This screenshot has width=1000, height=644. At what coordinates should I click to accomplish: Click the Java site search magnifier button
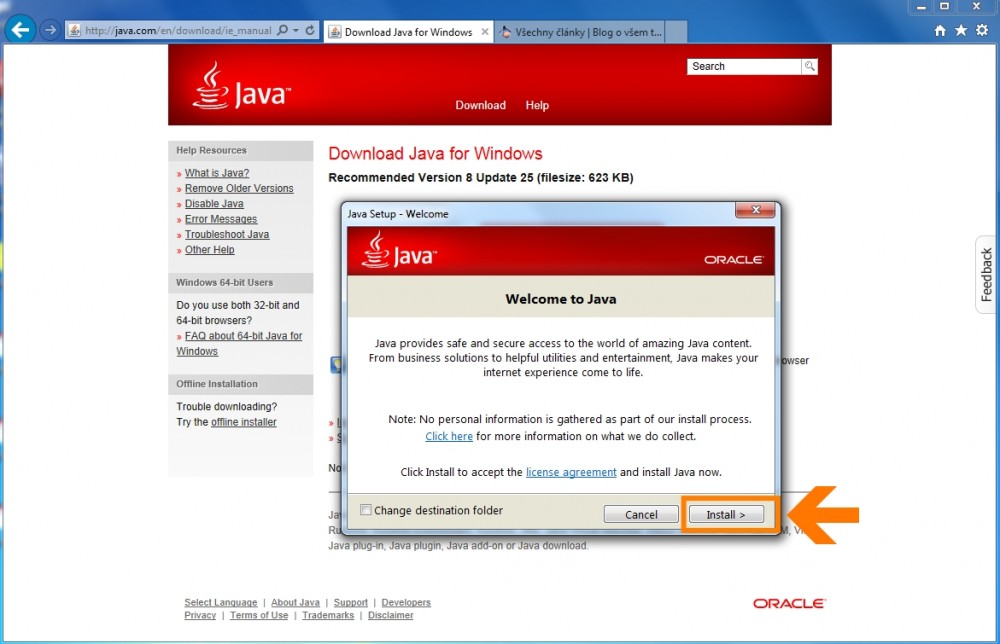pos(809,66)
